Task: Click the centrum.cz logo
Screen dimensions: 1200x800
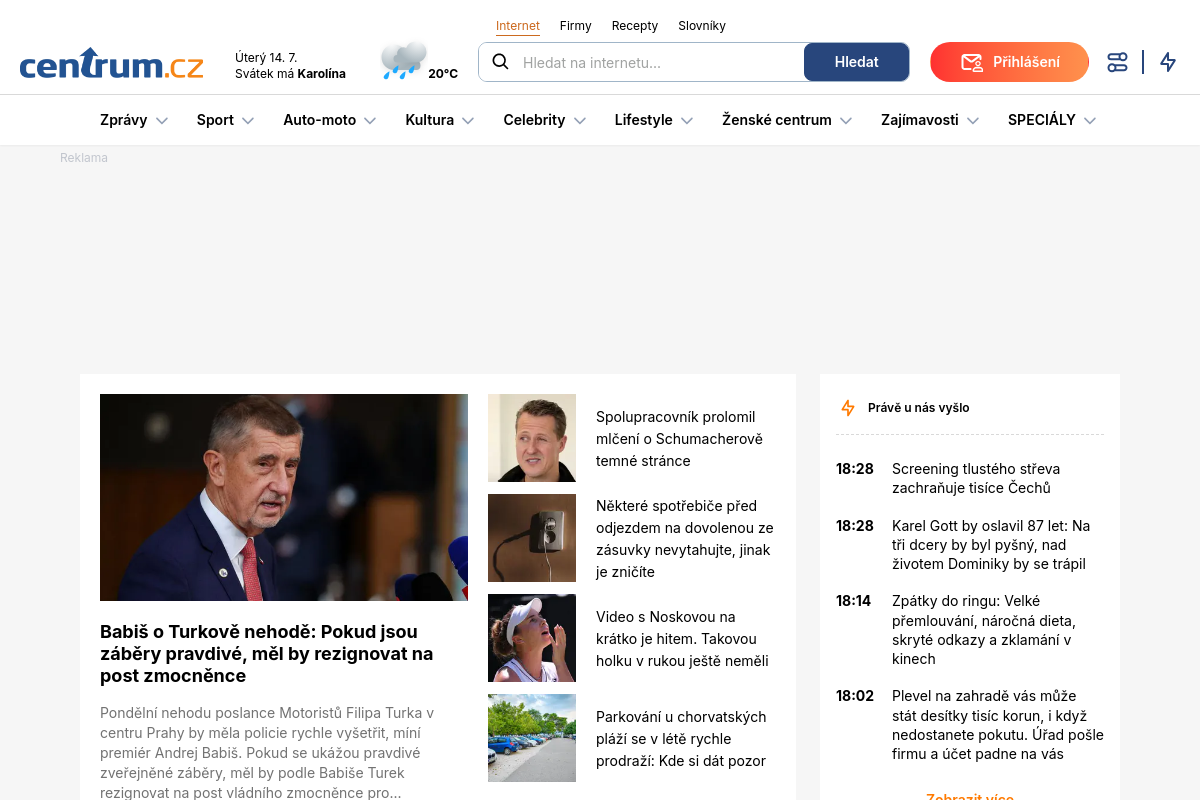Action: 111,64
